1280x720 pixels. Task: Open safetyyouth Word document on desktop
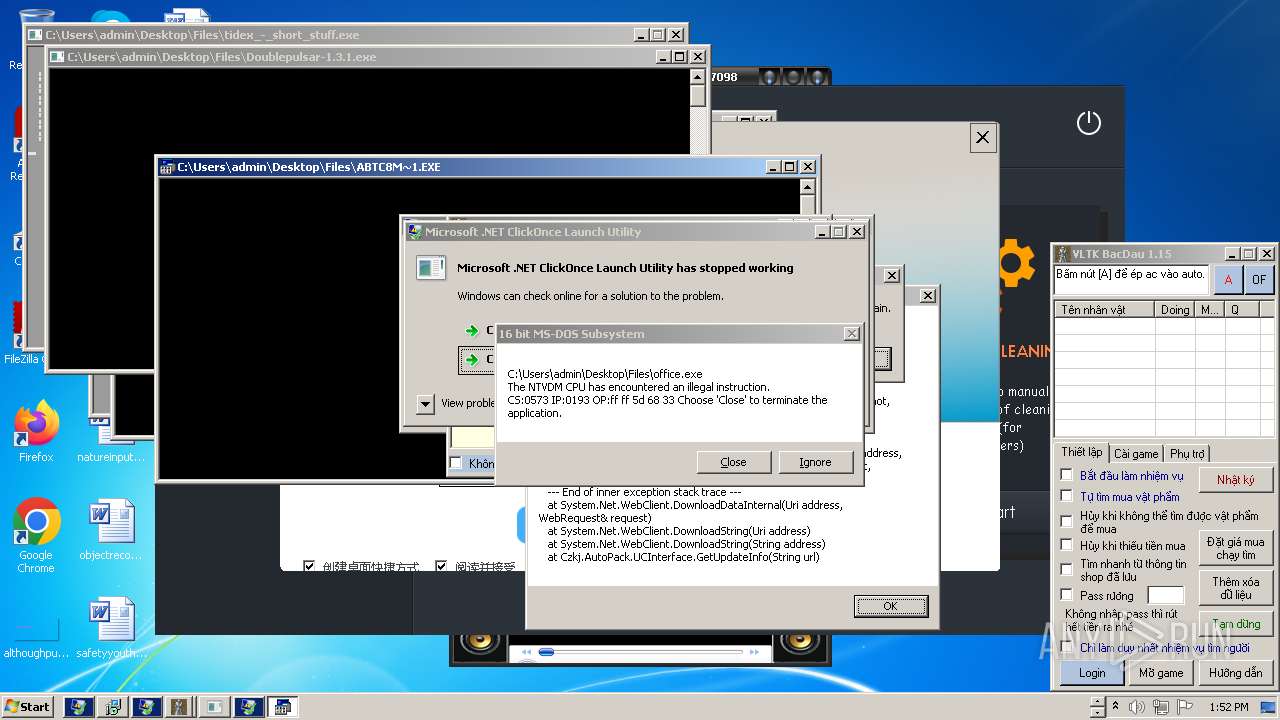pos(111,630)
